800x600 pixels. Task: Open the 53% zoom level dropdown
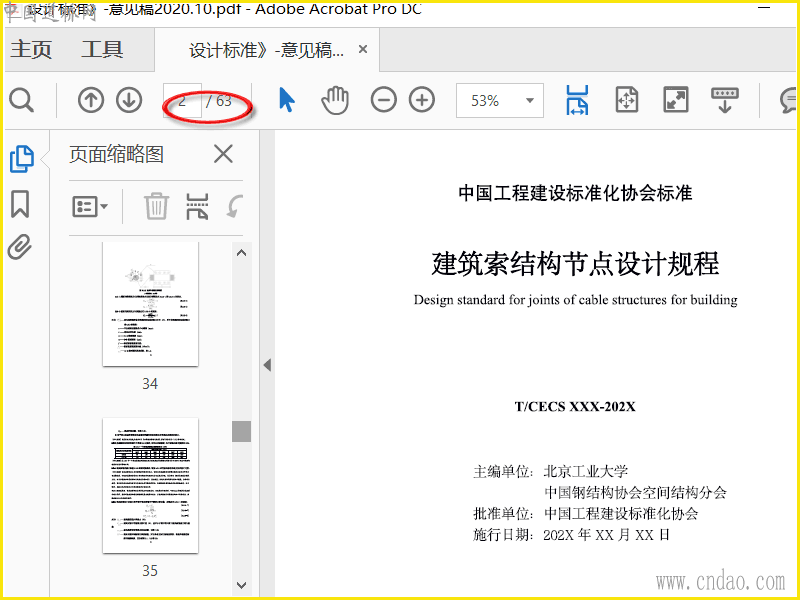click(530, 101)
